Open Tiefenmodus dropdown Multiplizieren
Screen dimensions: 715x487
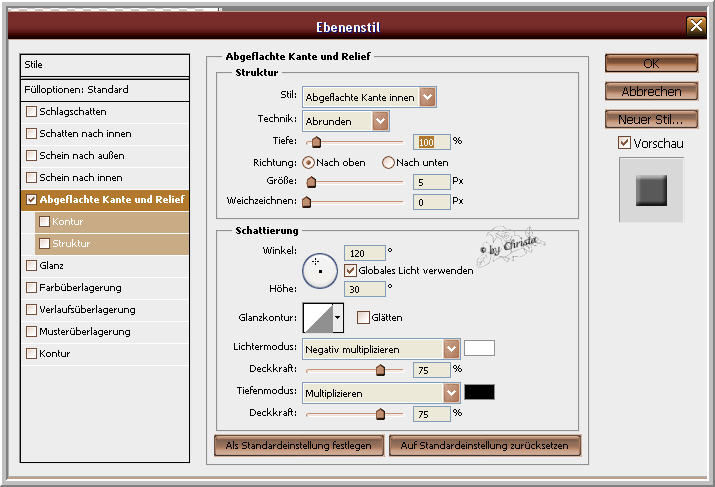[x=381, y=393]
